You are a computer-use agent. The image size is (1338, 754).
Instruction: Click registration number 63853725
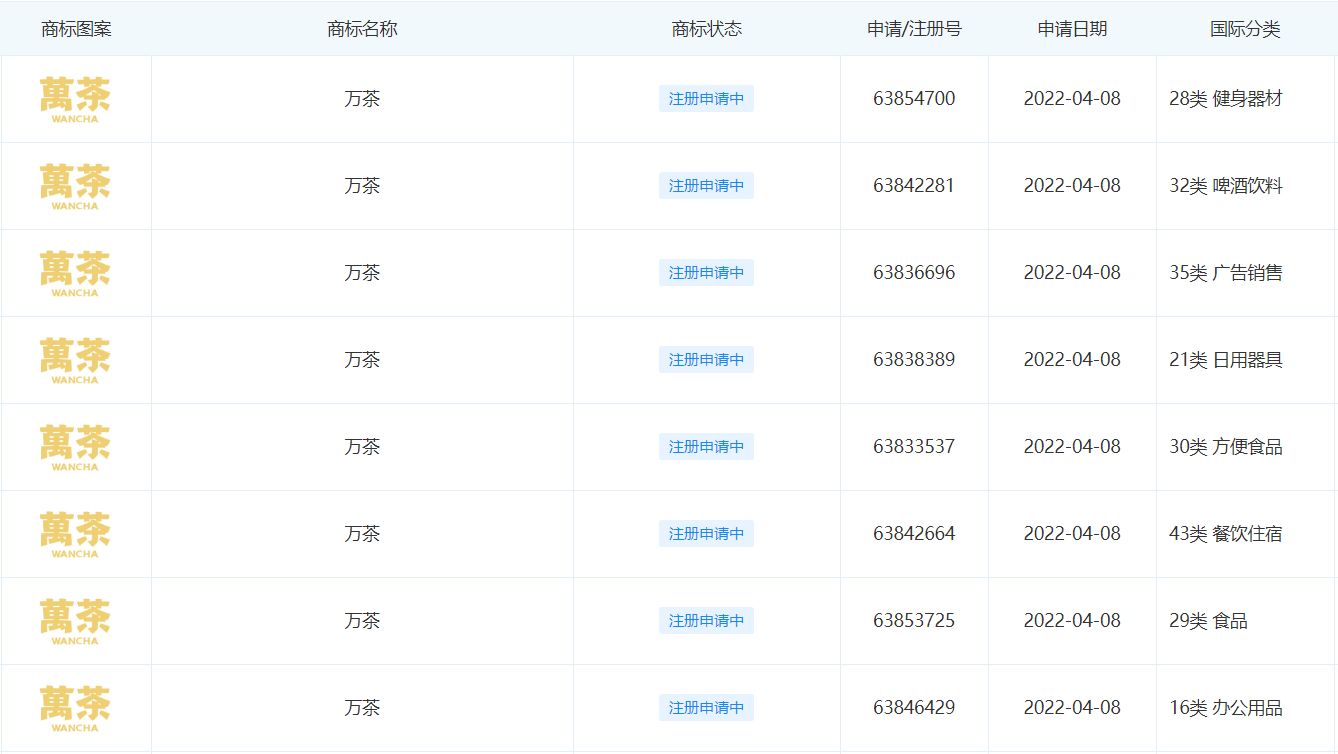click(x=914, y=621)
